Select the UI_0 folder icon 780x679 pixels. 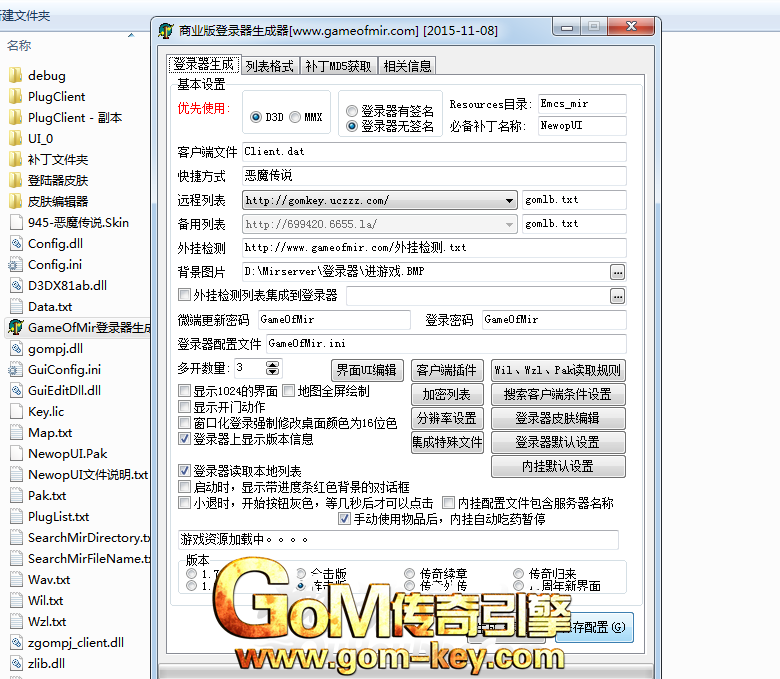16,138
